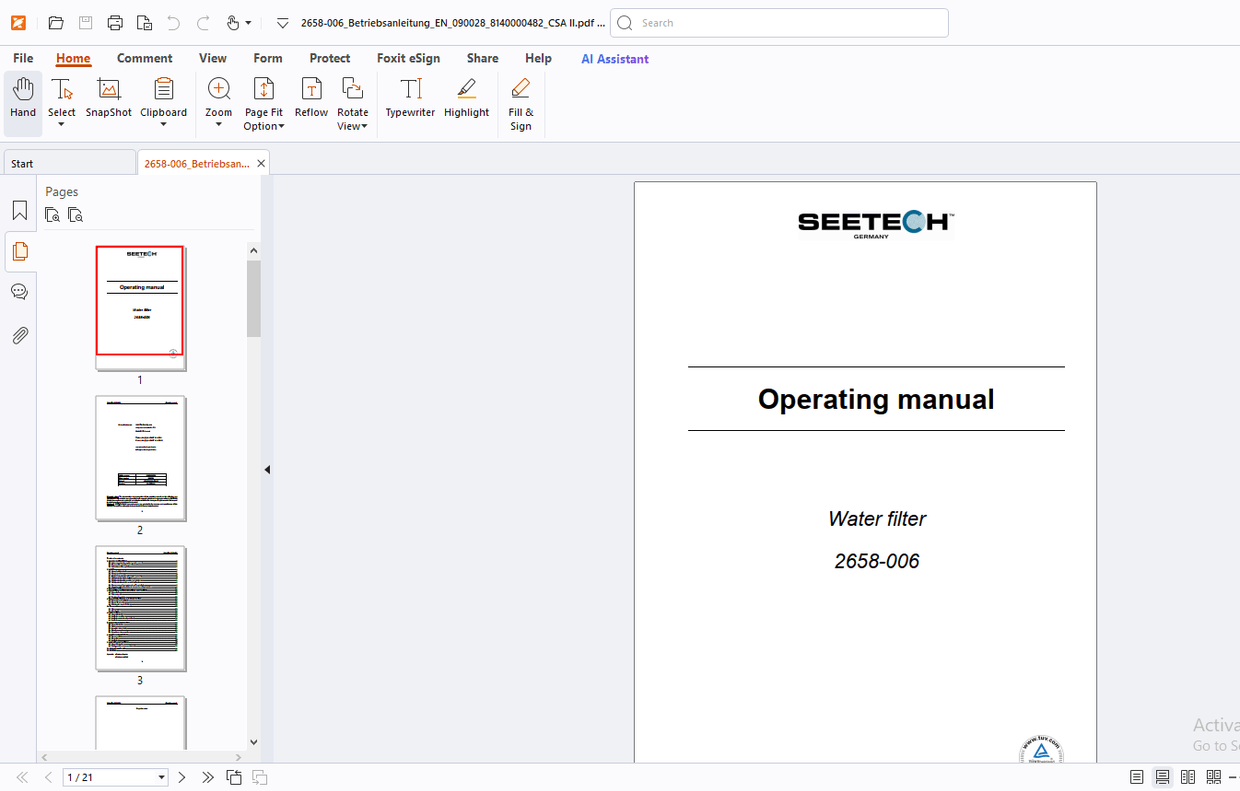This screenshot has width=1240, height=791.
Task: Switch to the Comment ribbon tab
Action: click(x=144, y=58)
